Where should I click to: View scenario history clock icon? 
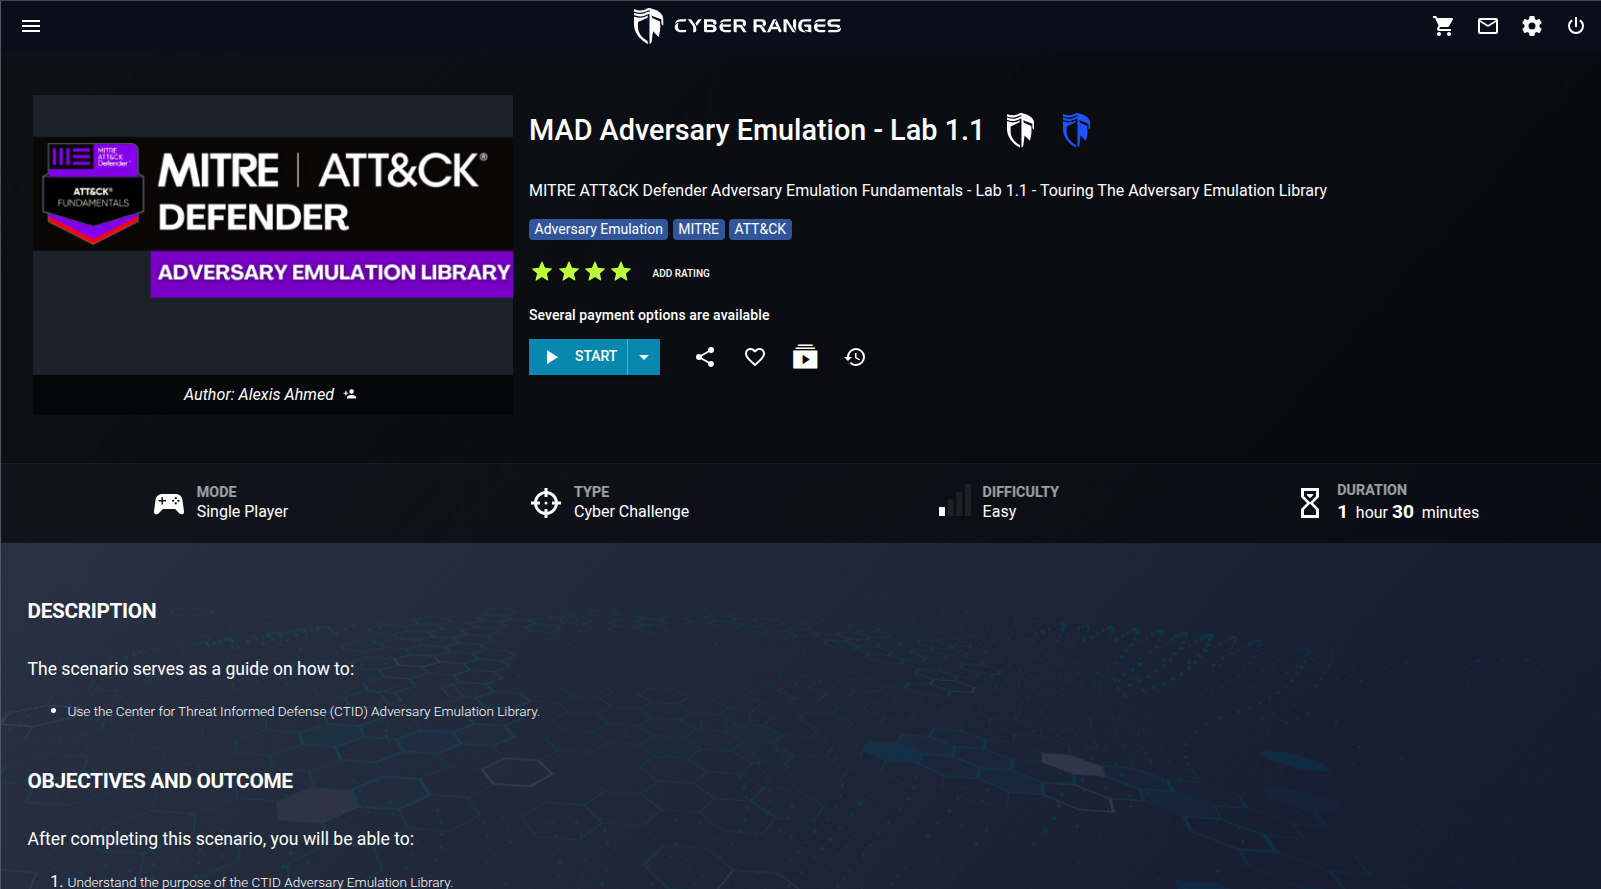(855, 357)
